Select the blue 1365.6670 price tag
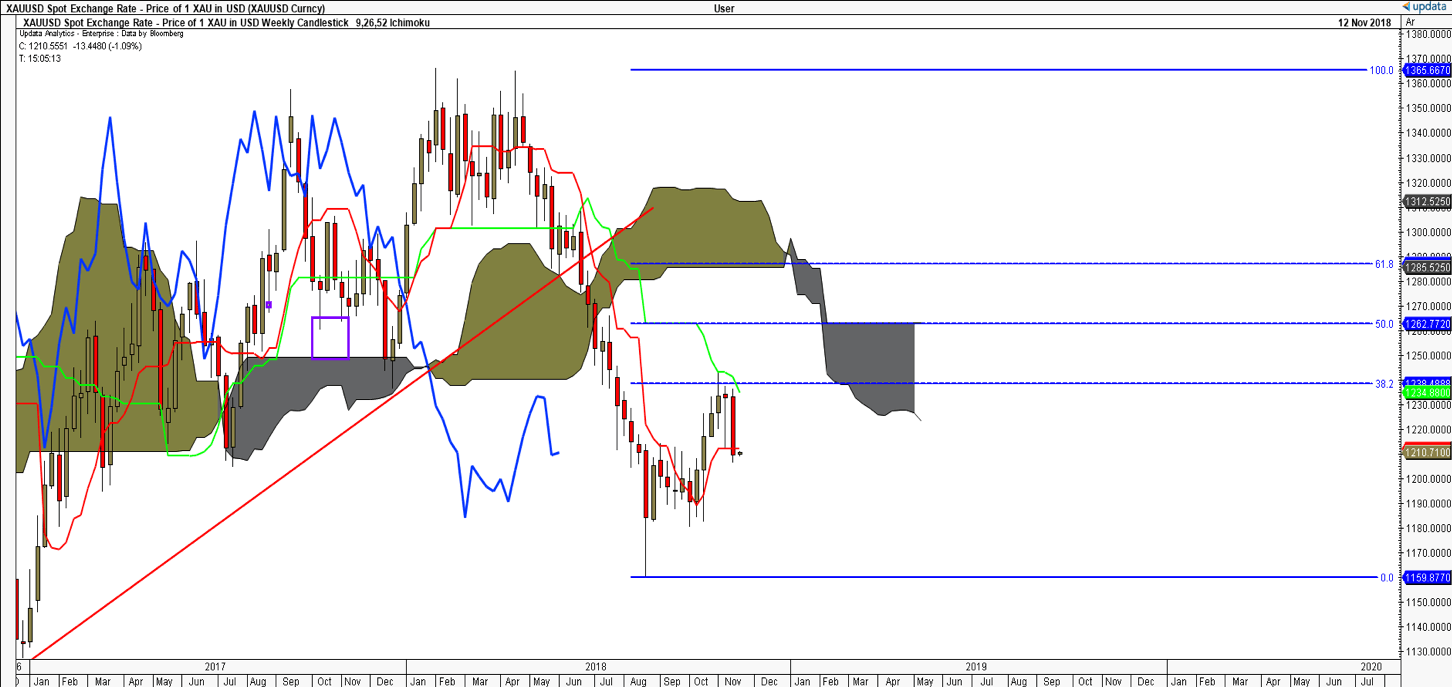This screenshot has height=687, width=1452. click(x=1428, y=70)
